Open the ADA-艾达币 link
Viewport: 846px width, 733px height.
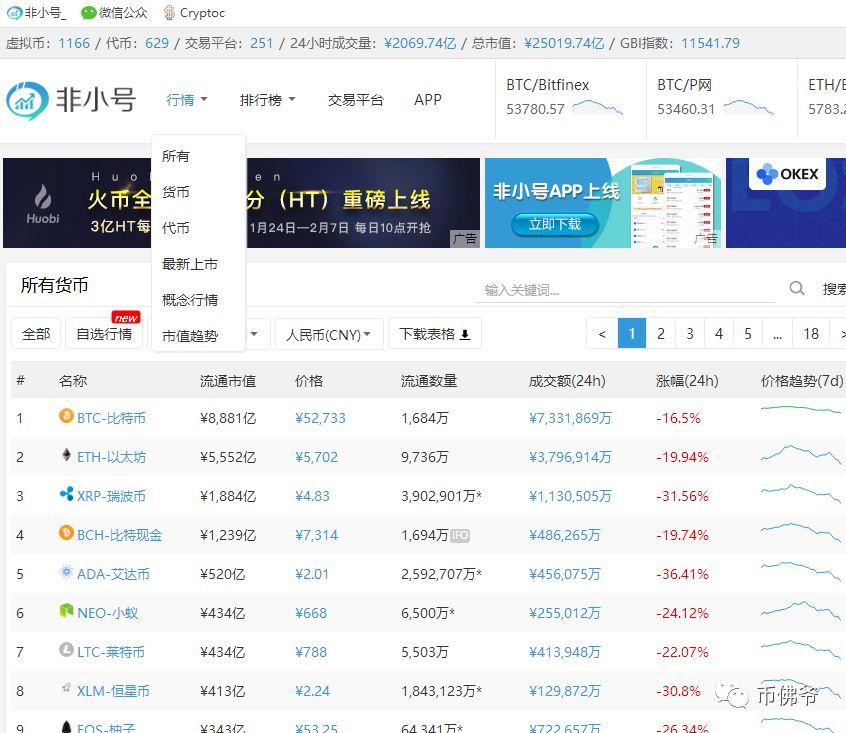tap(113, 574)
